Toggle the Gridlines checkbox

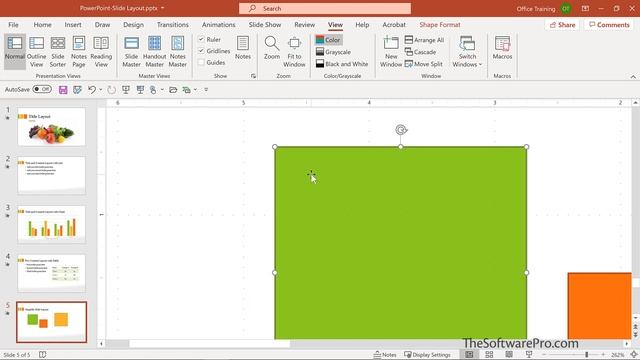(x=201, y=51)
